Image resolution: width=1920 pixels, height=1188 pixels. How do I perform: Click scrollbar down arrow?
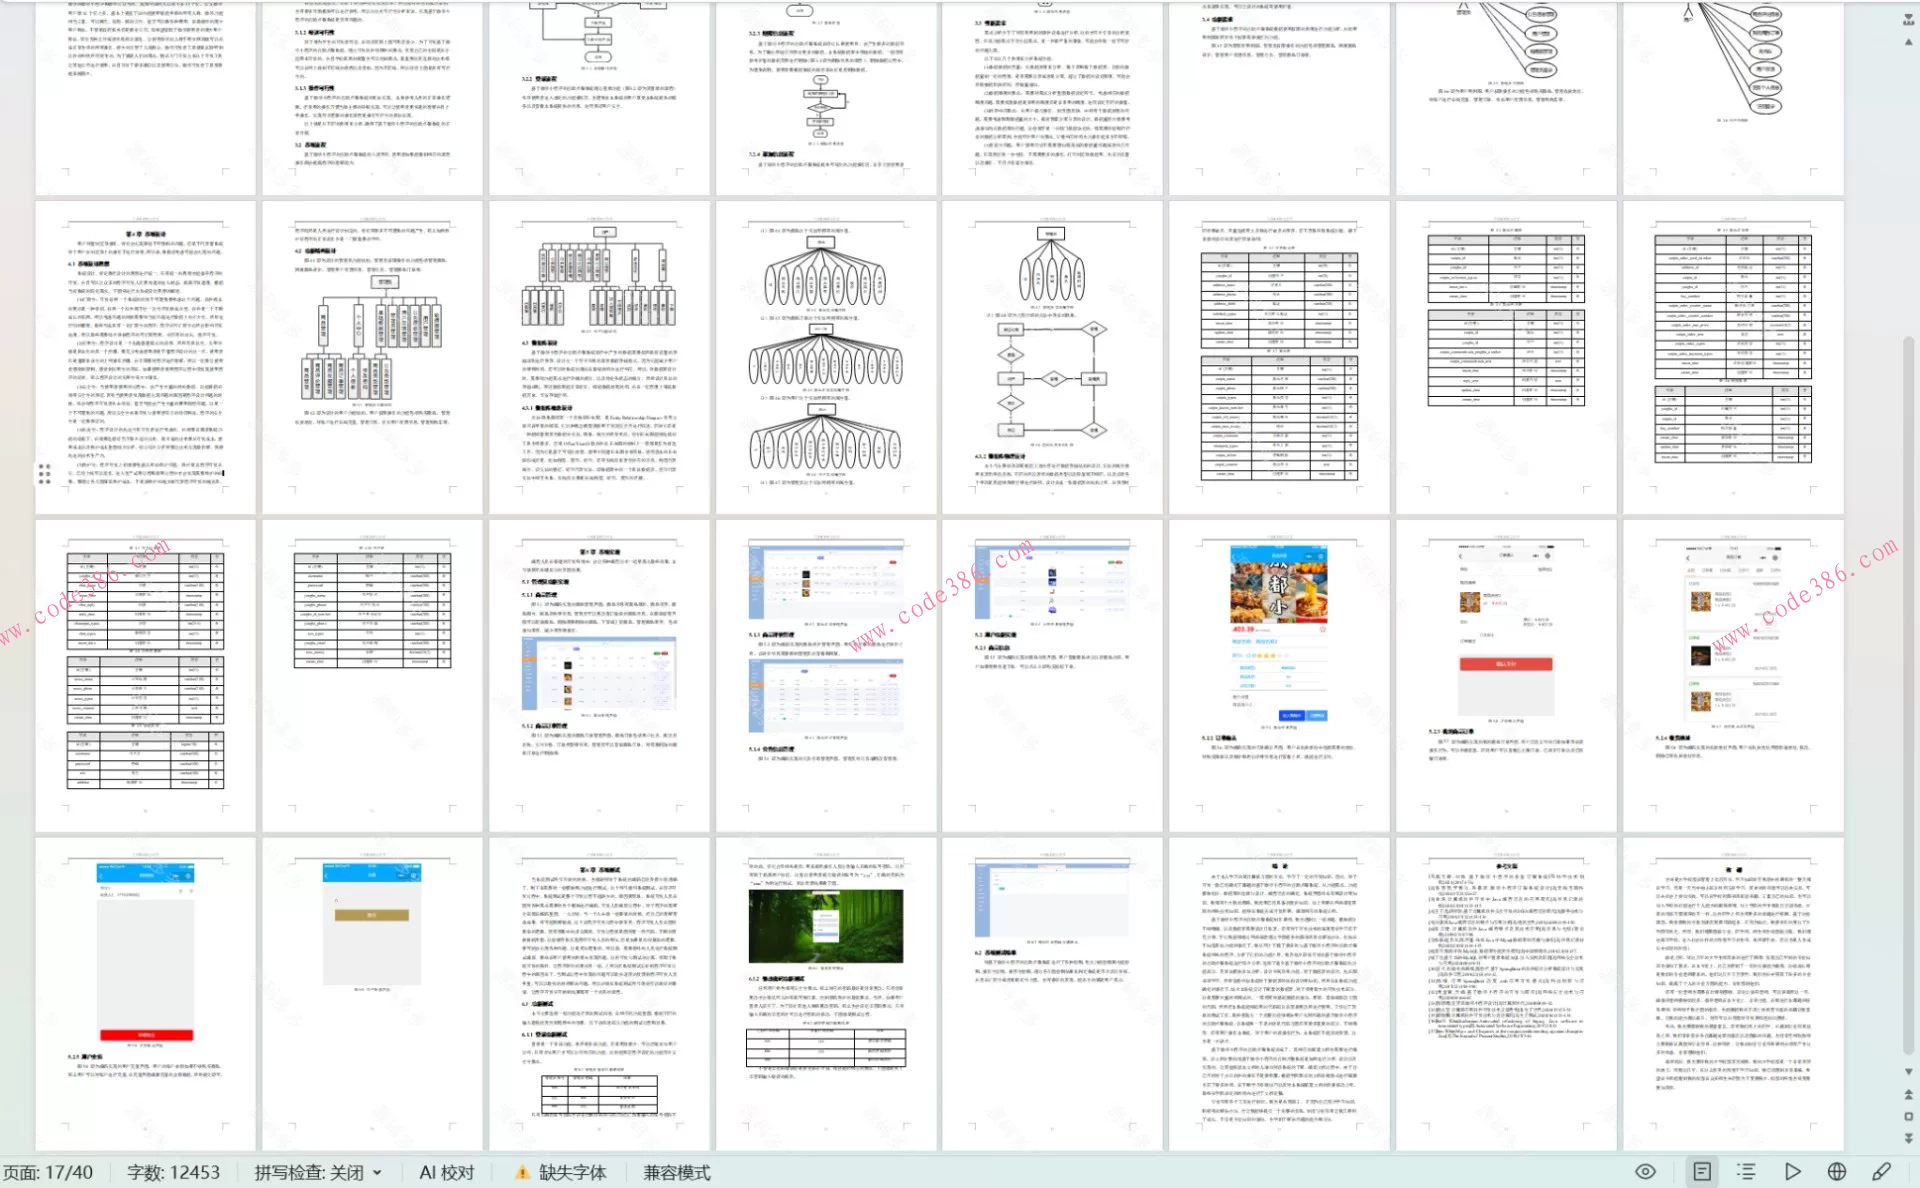pos(1908,1071)
